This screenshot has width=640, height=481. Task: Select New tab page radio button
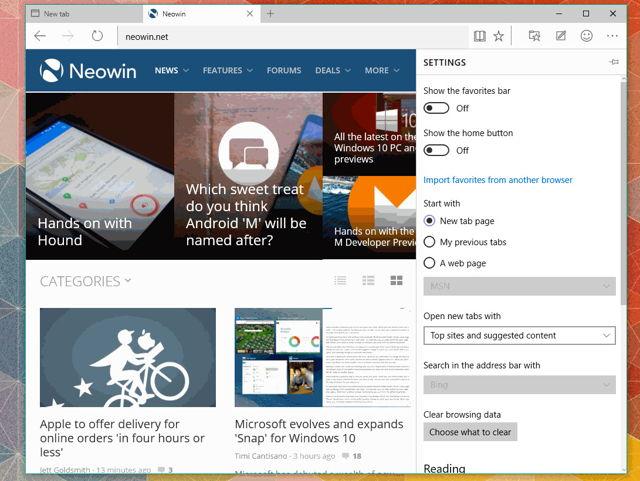click(429, 221)
